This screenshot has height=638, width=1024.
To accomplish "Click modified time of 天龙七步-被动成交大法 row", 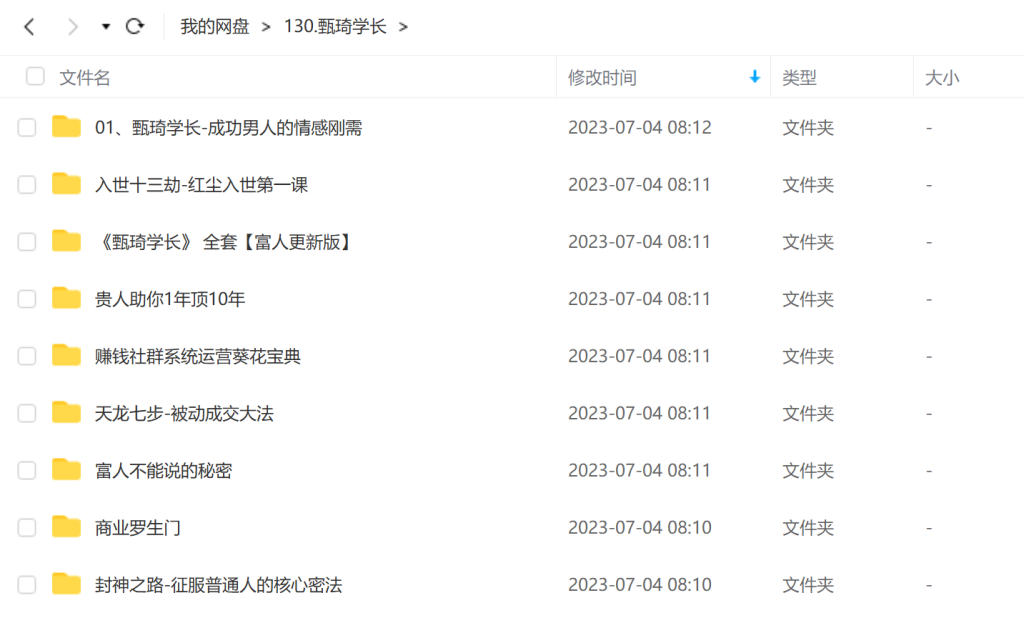I will pos(639,413).
